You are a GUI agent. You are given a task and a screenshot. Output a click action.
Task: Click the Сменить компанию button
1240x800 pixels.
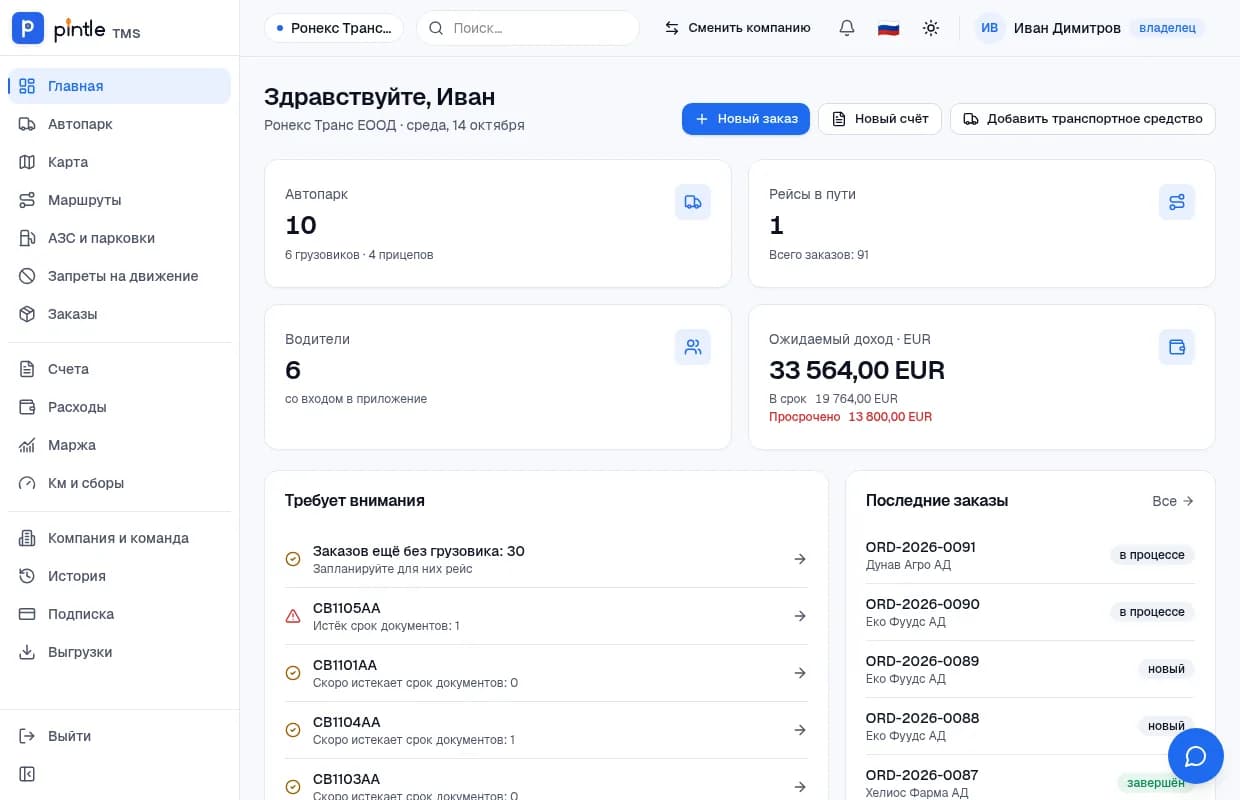(738, 28)
